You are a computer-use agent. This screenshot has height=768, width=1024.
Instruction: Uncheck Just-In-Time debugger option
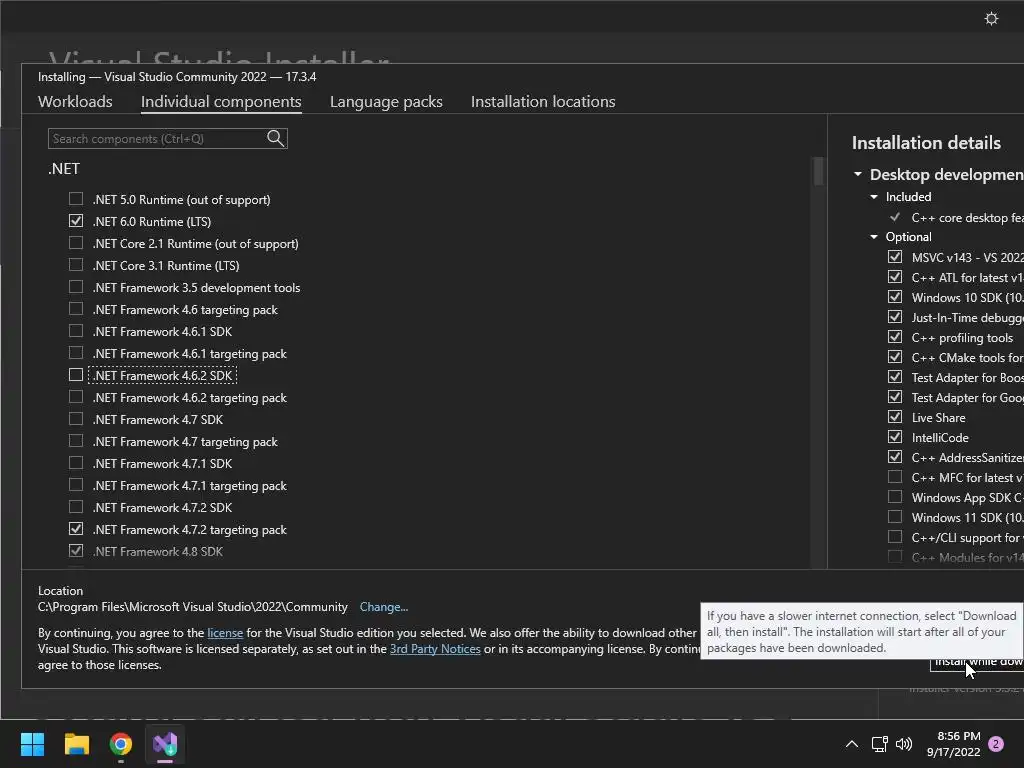coord(895,317)
